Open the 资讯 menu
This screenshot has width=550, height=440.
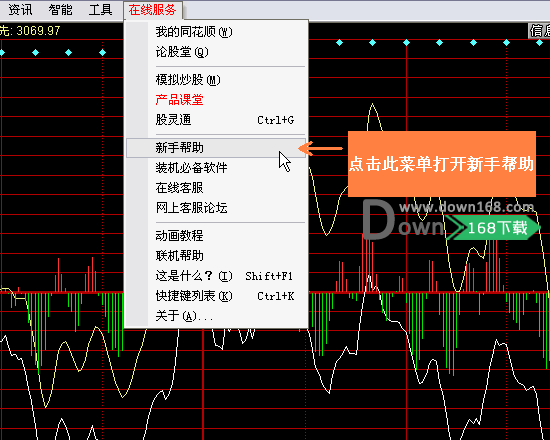coord(20,10)
